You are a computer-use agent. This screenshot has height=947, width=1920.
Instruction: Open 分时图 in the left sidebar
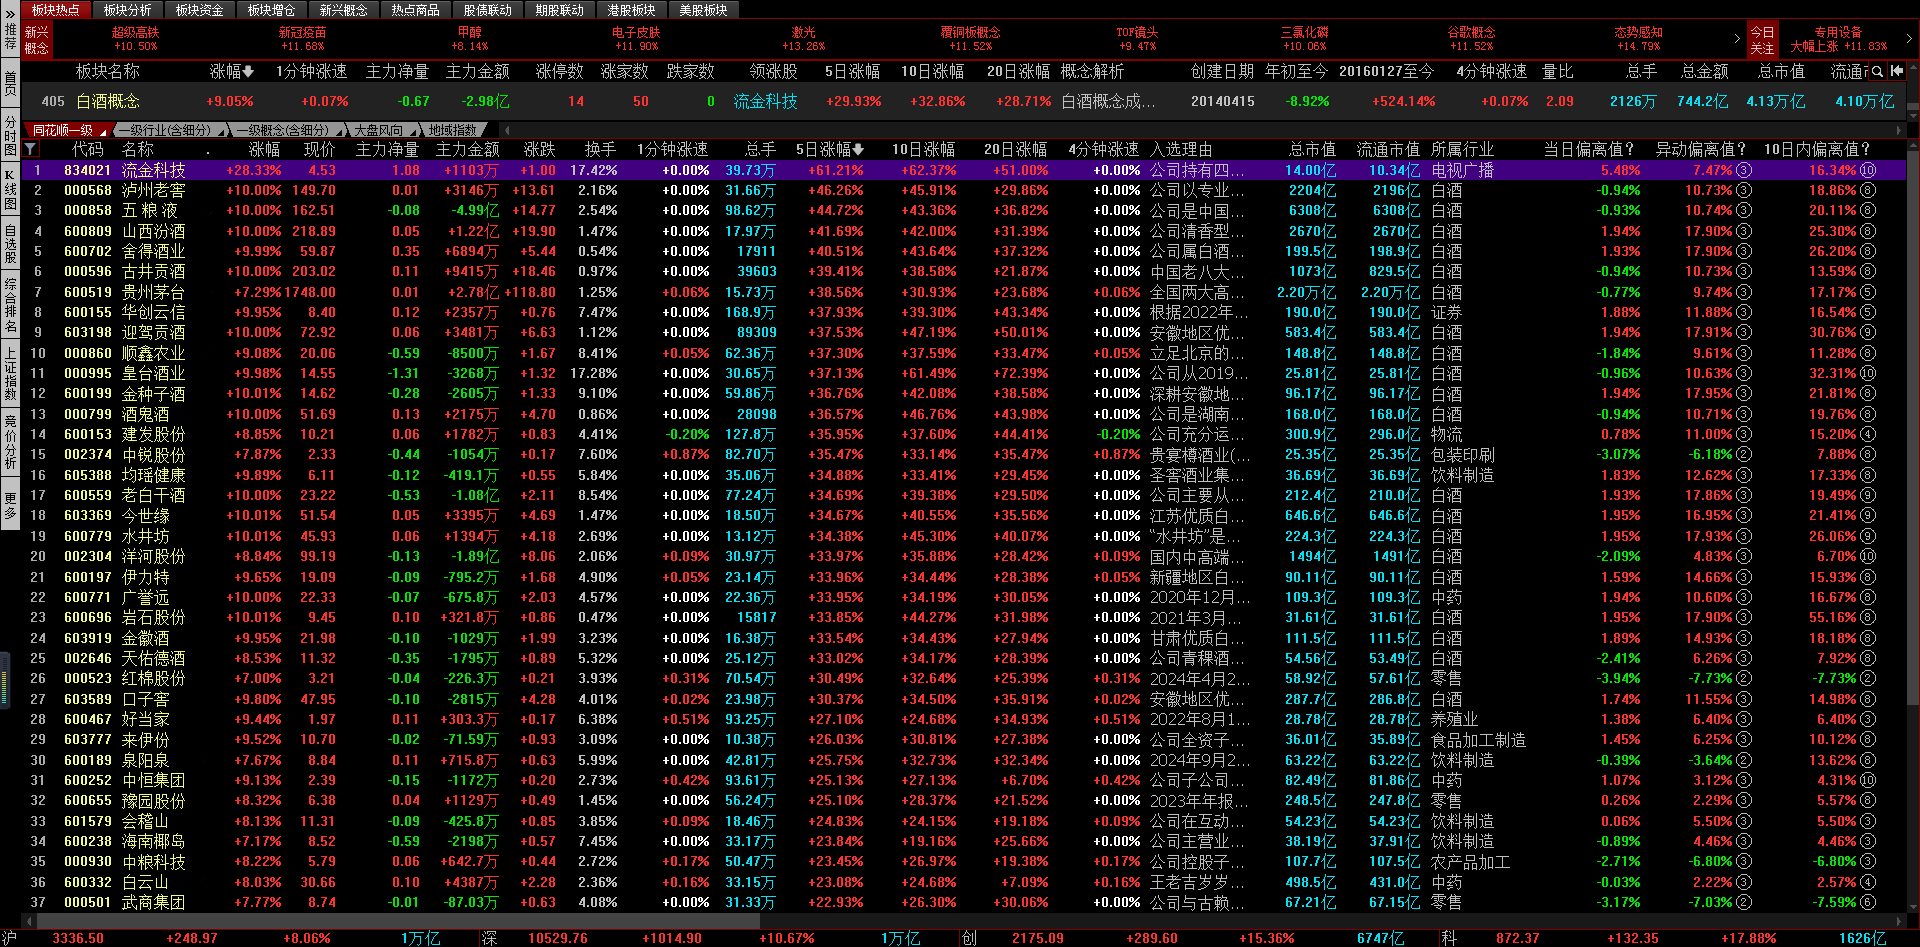(x=10, y=135)
